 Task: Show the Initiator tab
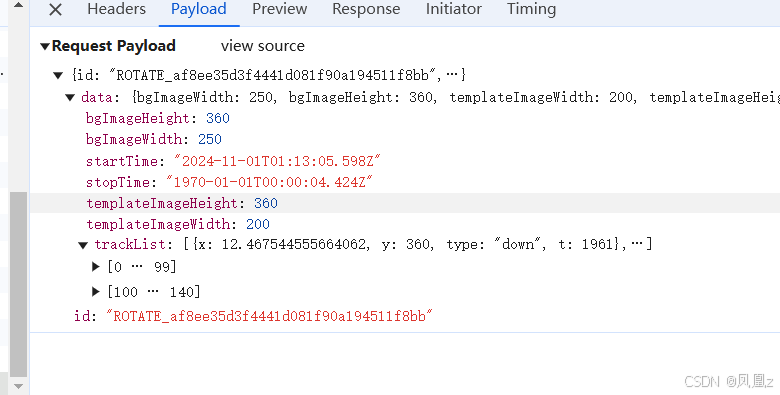pyautogui.click(x=454, y=9)
